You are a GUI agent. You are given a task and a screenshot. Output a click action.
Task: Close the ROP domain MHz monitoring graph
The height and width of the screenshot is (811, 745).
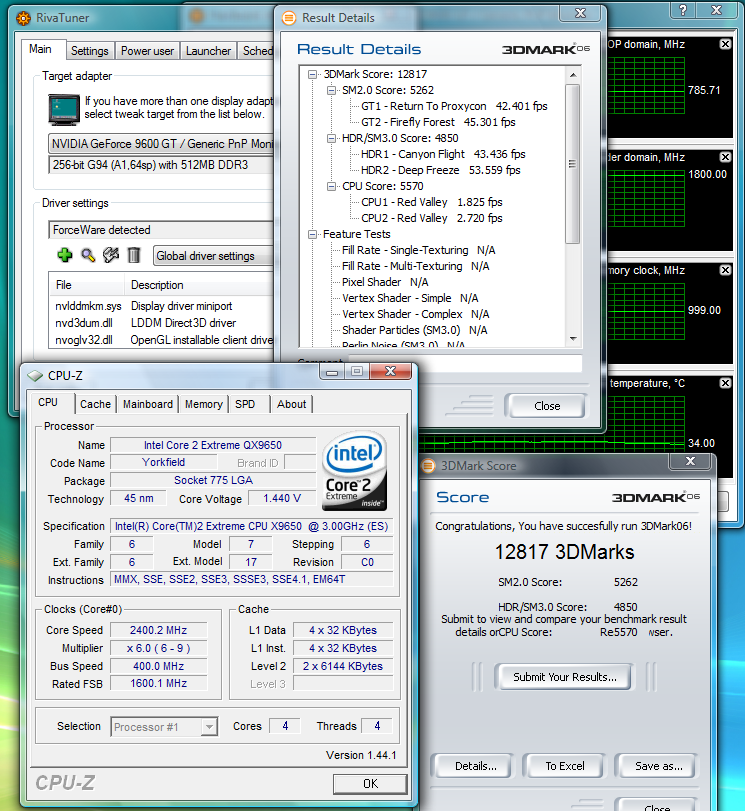(725, 44)
